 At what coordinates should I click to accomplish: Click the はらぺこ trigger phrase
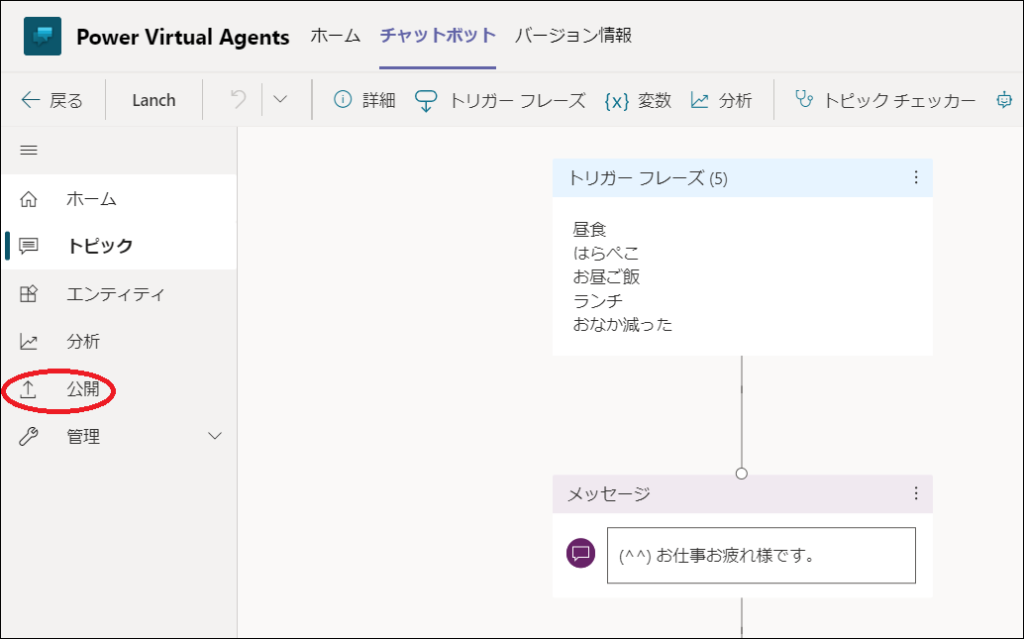click(x=606, y=254)
